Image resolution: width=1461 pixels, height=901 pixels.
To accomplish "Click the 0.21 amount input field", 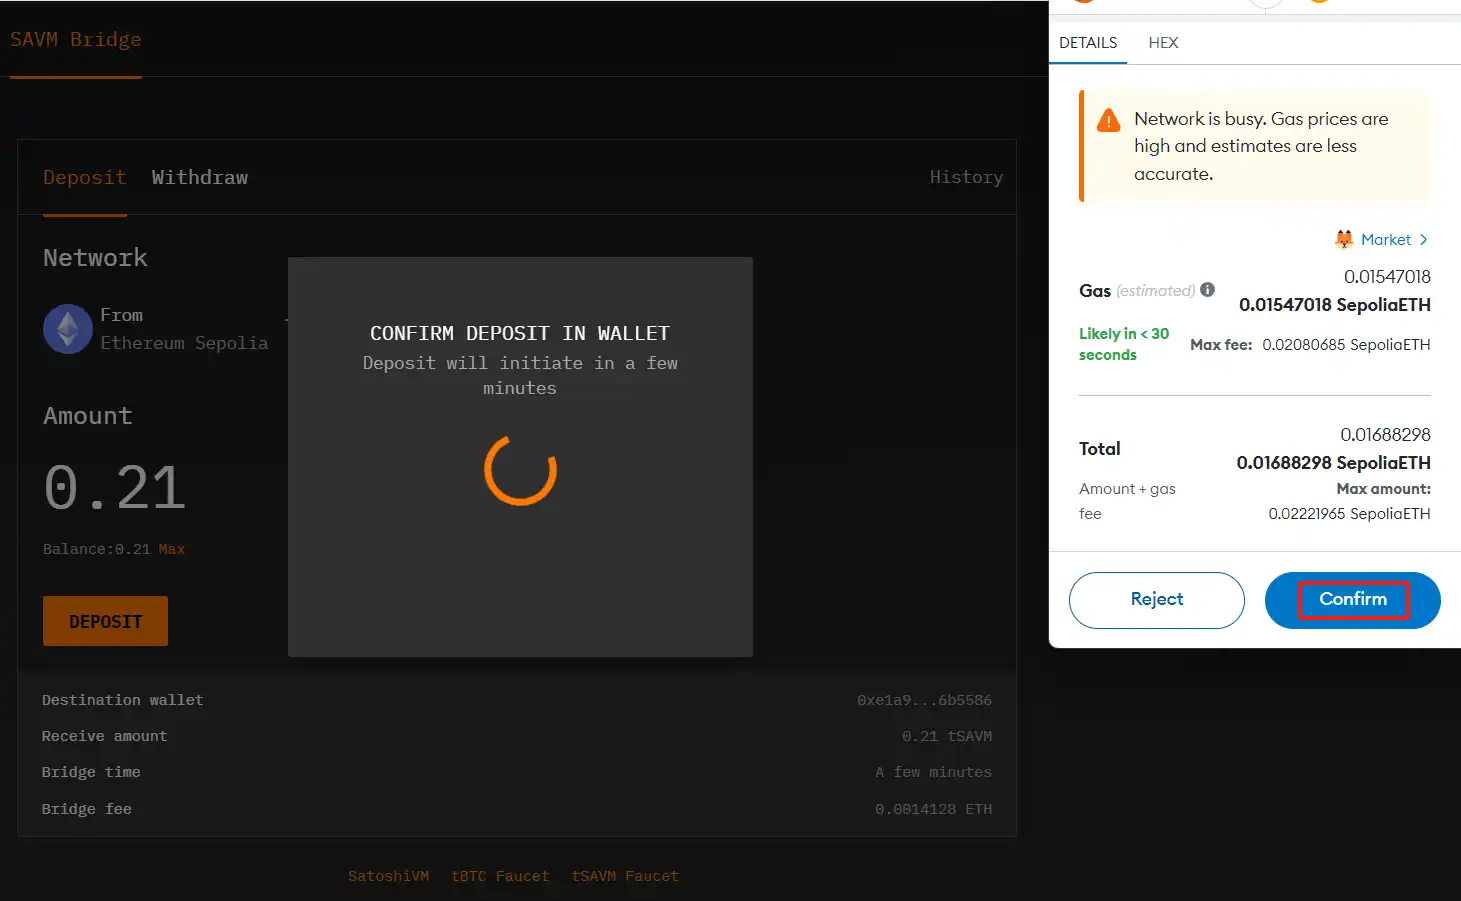I will click(x=114, y=488).
